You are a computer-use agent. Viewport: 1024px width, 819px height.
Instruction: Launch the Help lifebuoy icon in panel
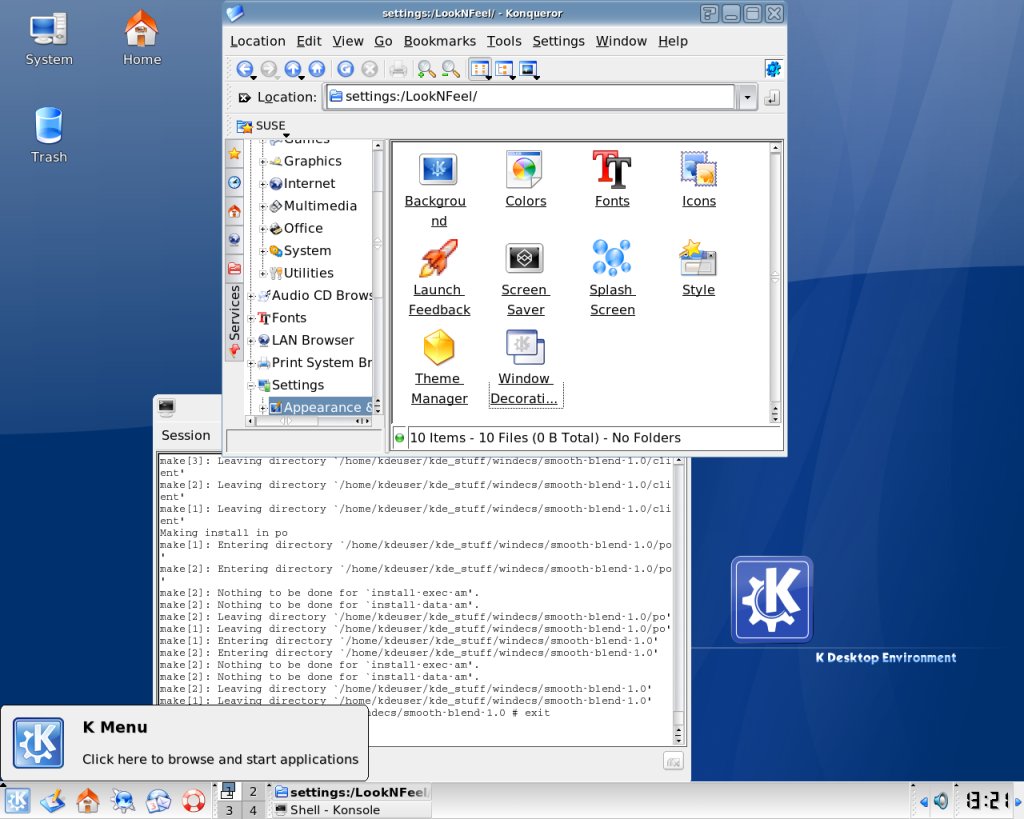193,800
